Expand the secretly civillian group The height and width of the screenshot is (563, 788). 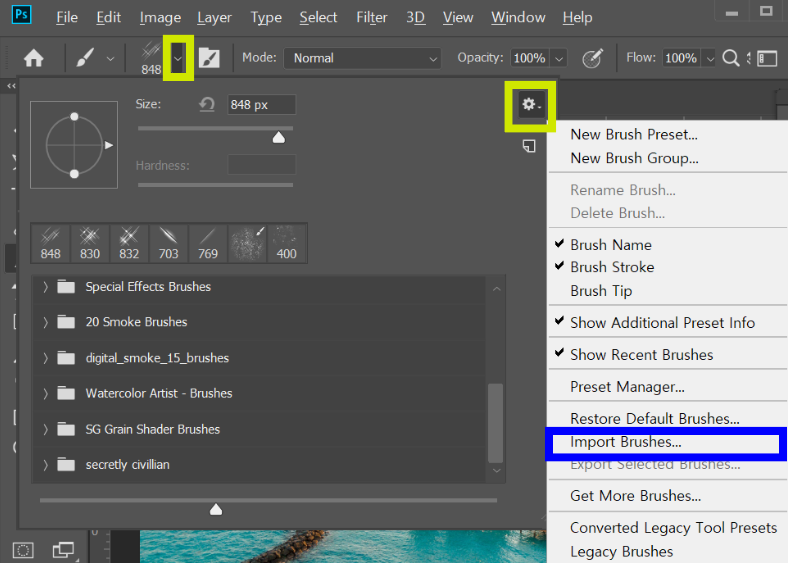tap(45, 465)
